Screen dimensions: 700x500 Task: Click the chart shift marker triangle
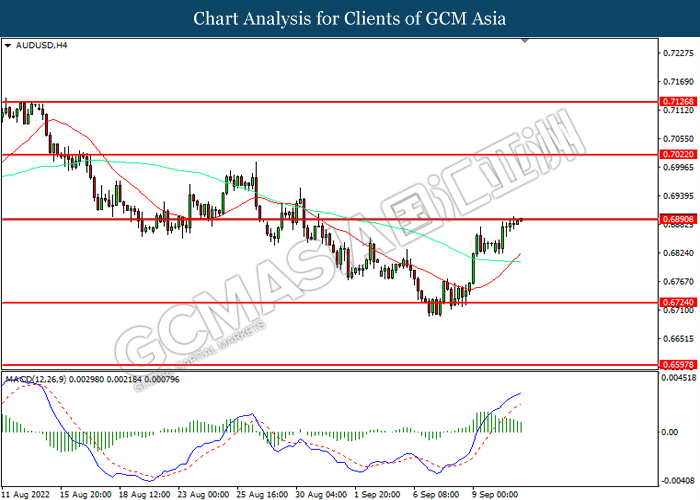coord(525,41)
